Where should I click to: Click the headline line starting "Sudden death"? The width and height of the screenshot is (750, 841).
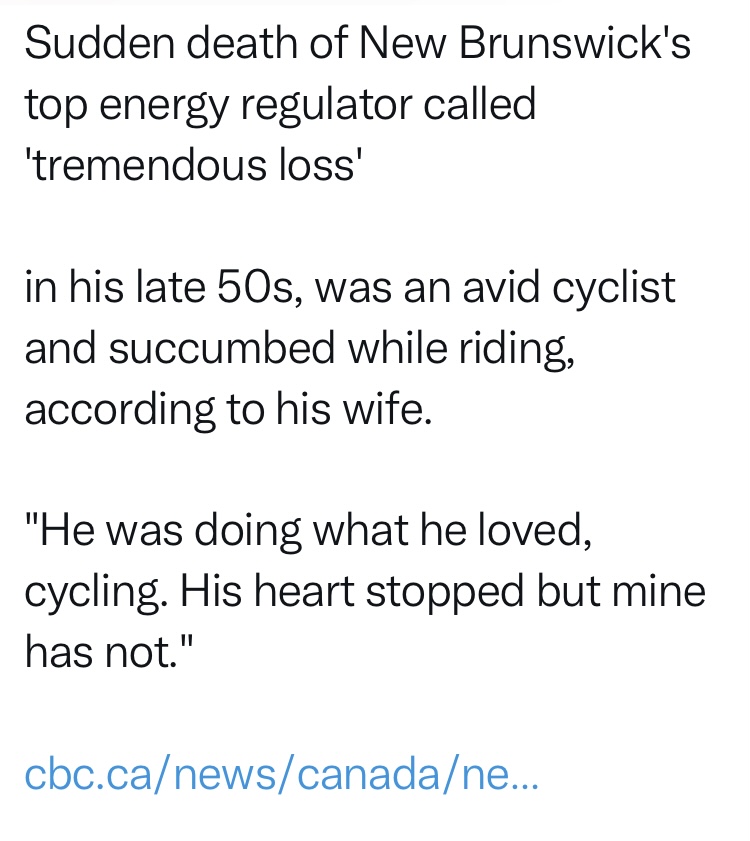pos(357,43)
